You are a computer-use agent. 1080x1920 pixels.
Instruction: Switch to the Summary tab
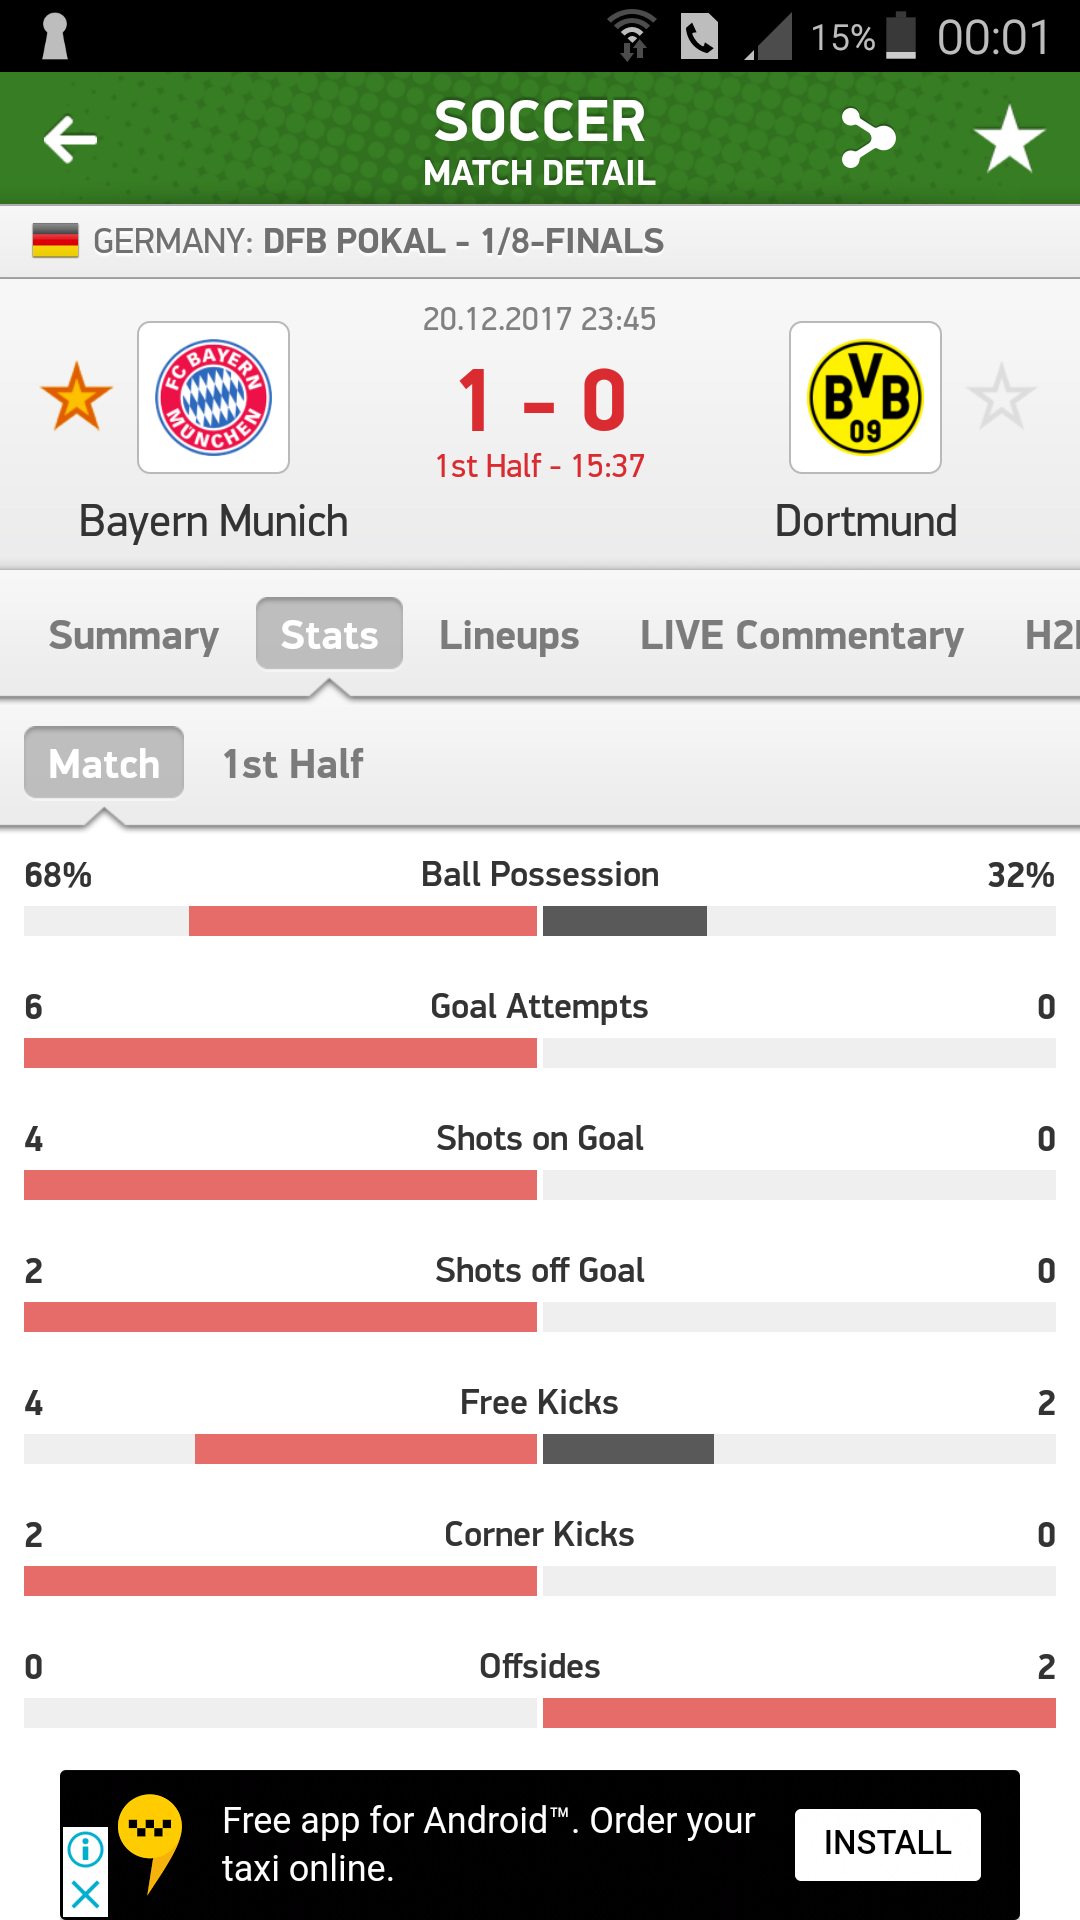(134, 635)
